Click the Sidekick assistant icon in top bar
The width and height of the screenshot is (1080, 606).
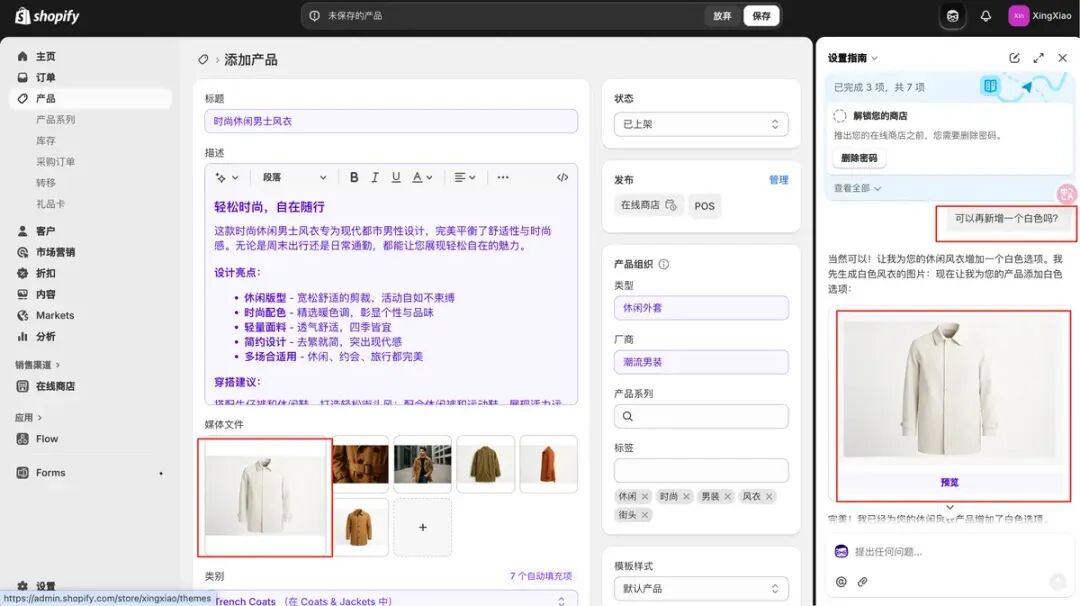pyautogui.click(x=953, y=16)
